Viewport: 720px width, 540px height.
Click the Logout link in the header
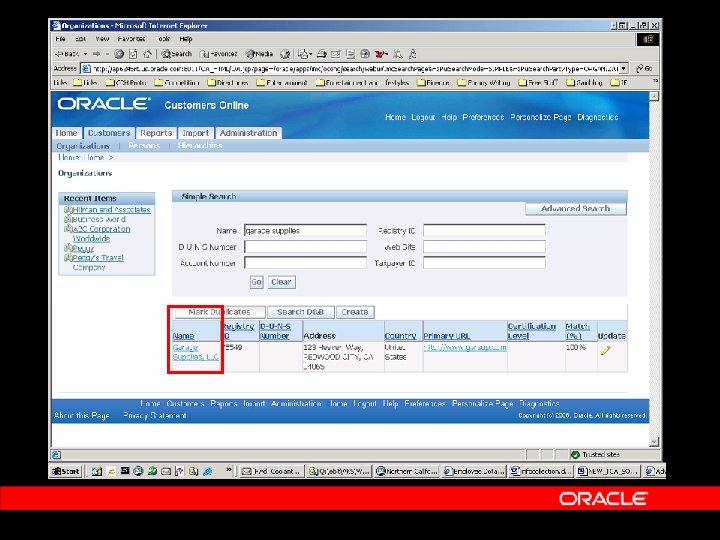[x=423, y=117]
